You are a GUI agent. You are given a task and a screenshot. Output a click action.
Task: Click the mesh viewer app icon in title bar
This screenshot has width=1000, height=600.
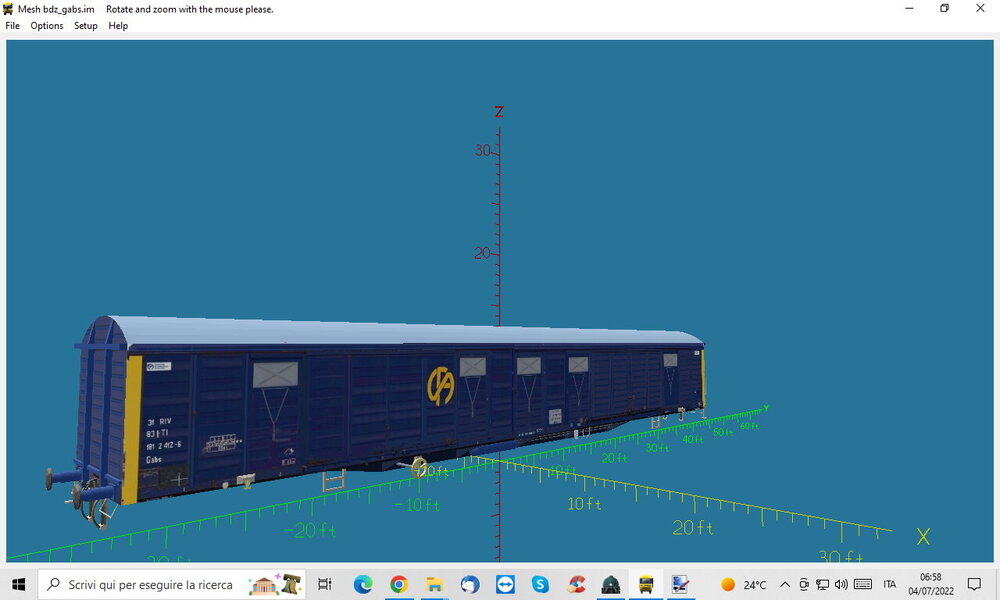point(8,9)
